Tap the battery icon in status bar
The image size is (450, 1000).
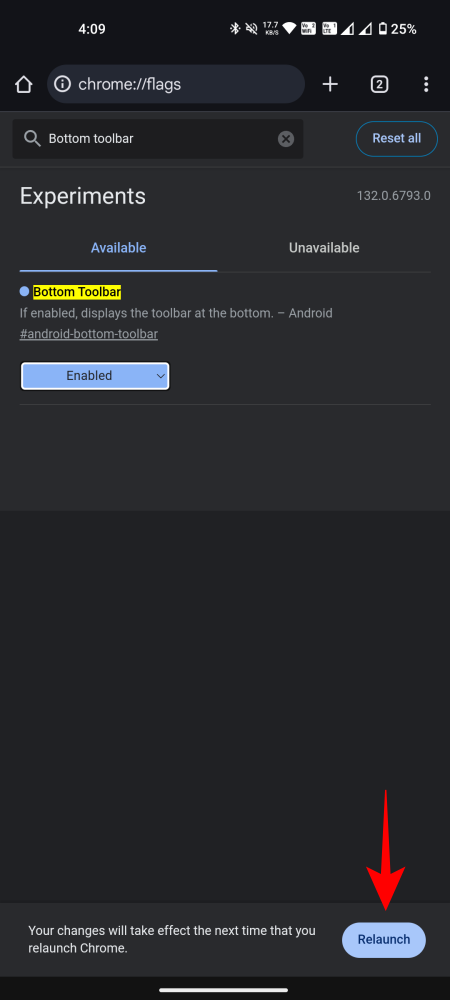382,29
